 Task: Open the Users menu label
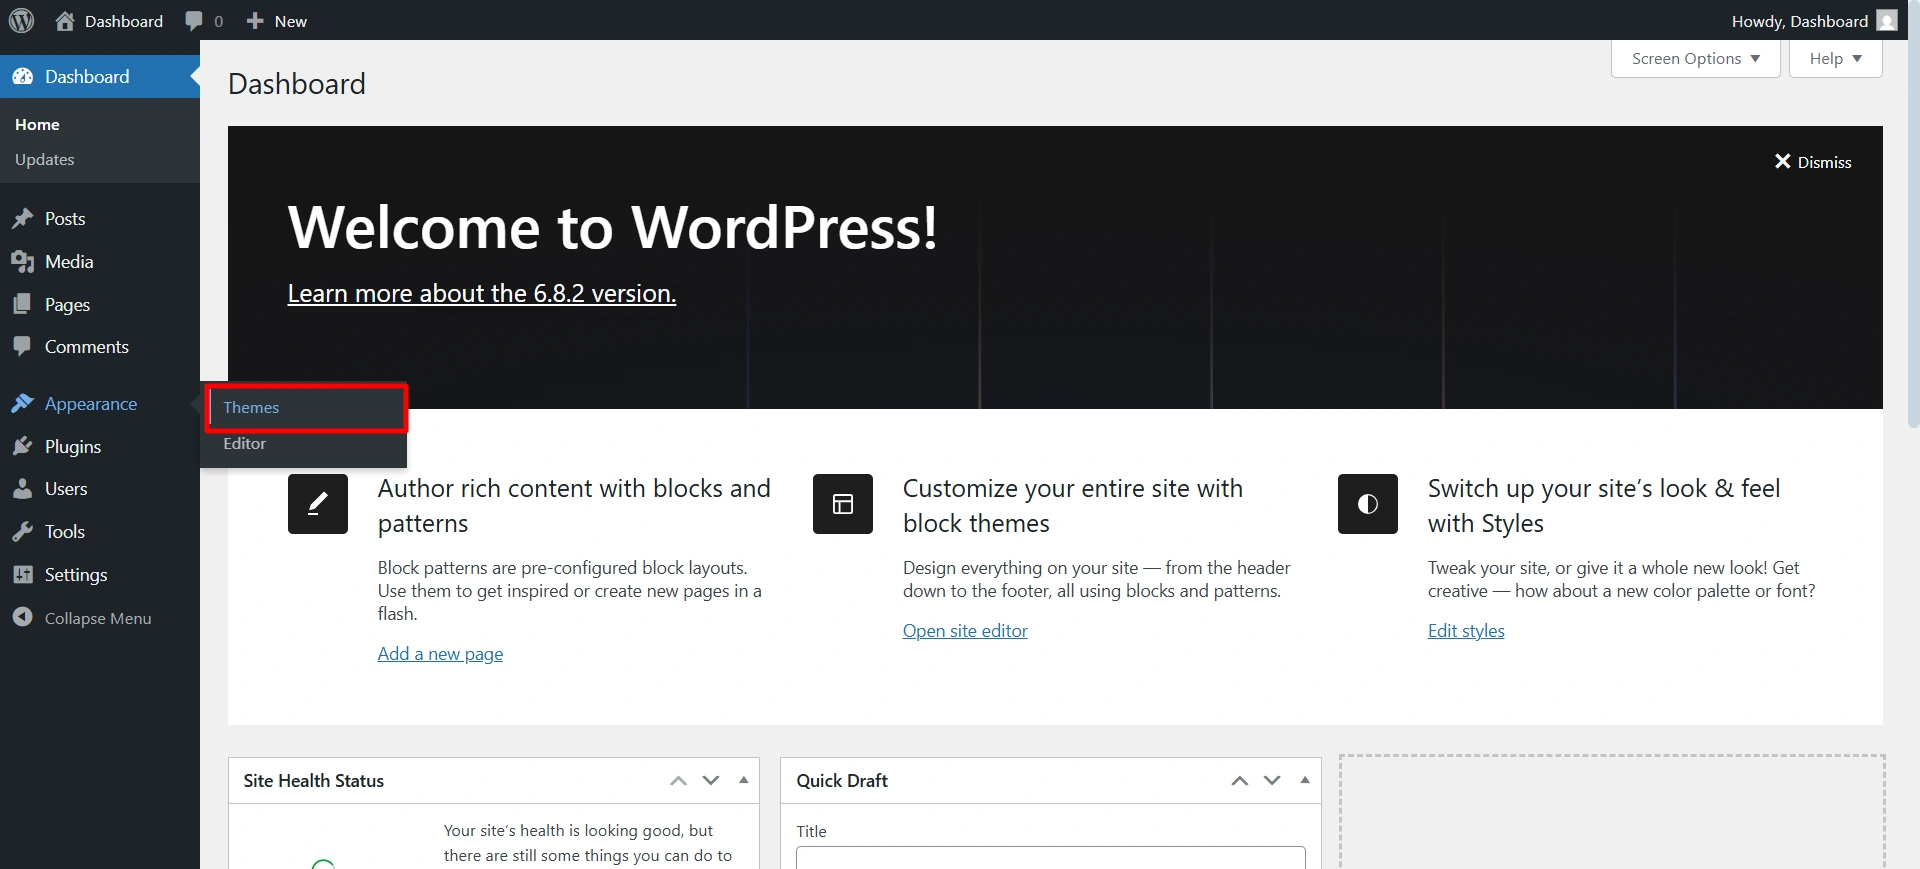point(66,489)
